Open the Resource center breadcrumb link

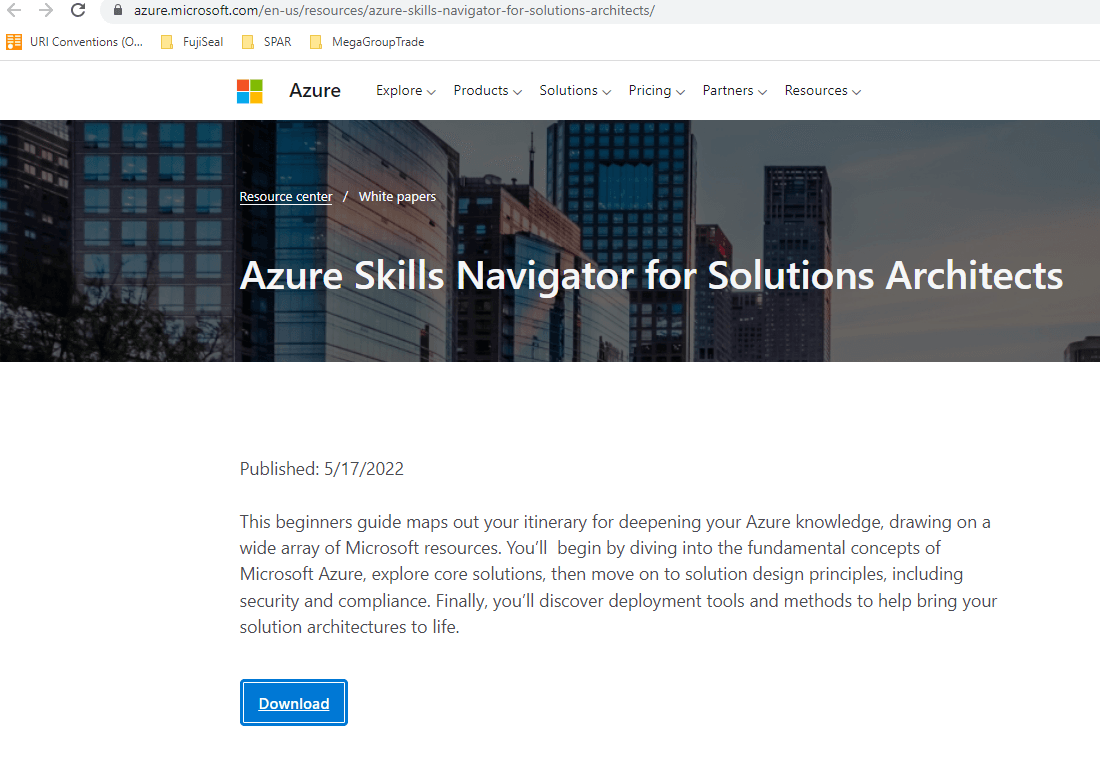286,197
